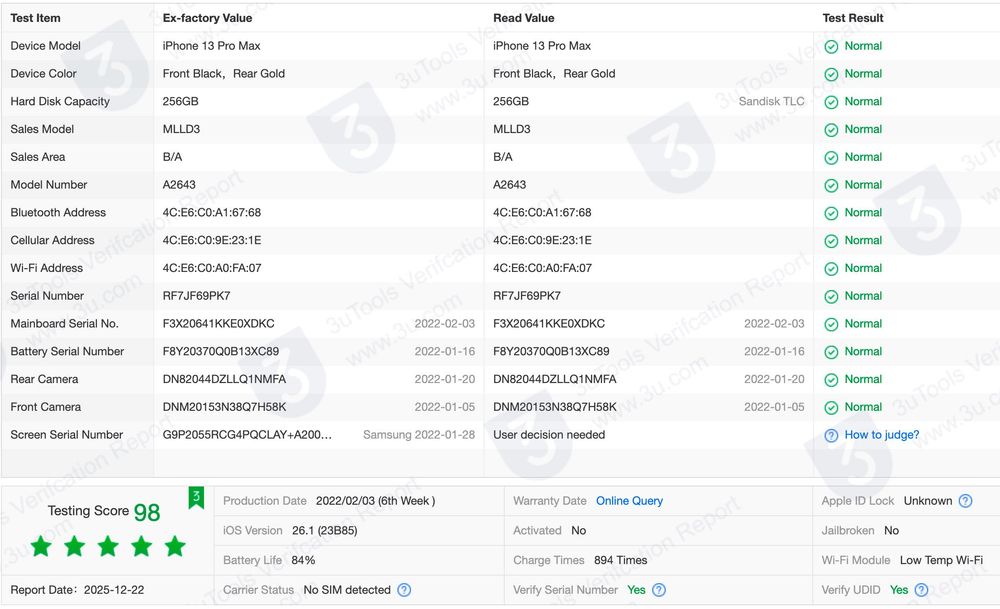Click the Production Date 2022/02/03 (6th Week) value
This screenshot has height=609, width=1000.
[376, 501]
